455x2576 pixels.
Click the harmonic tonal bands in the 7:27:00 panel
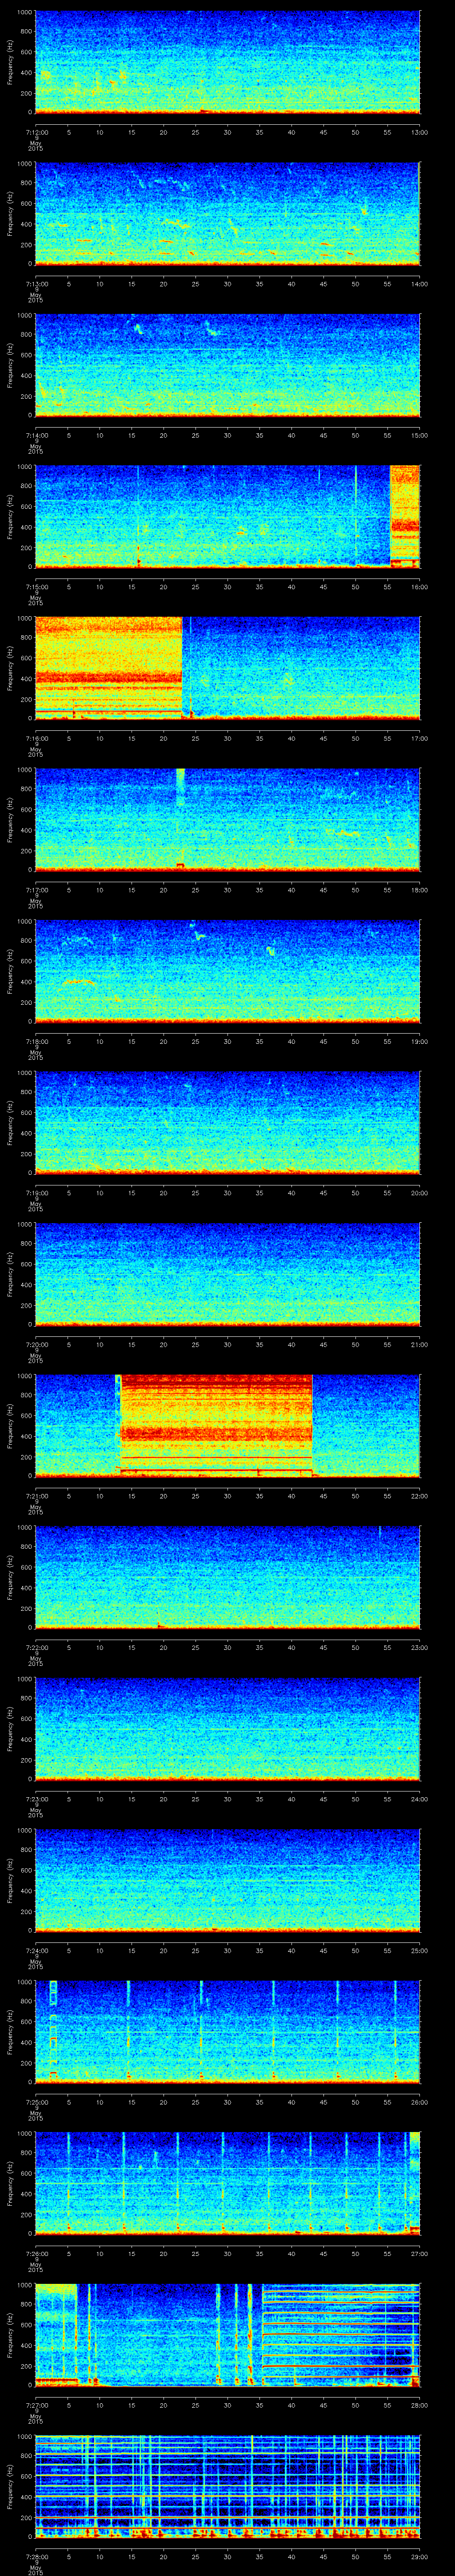click(x=340, y=2335)
